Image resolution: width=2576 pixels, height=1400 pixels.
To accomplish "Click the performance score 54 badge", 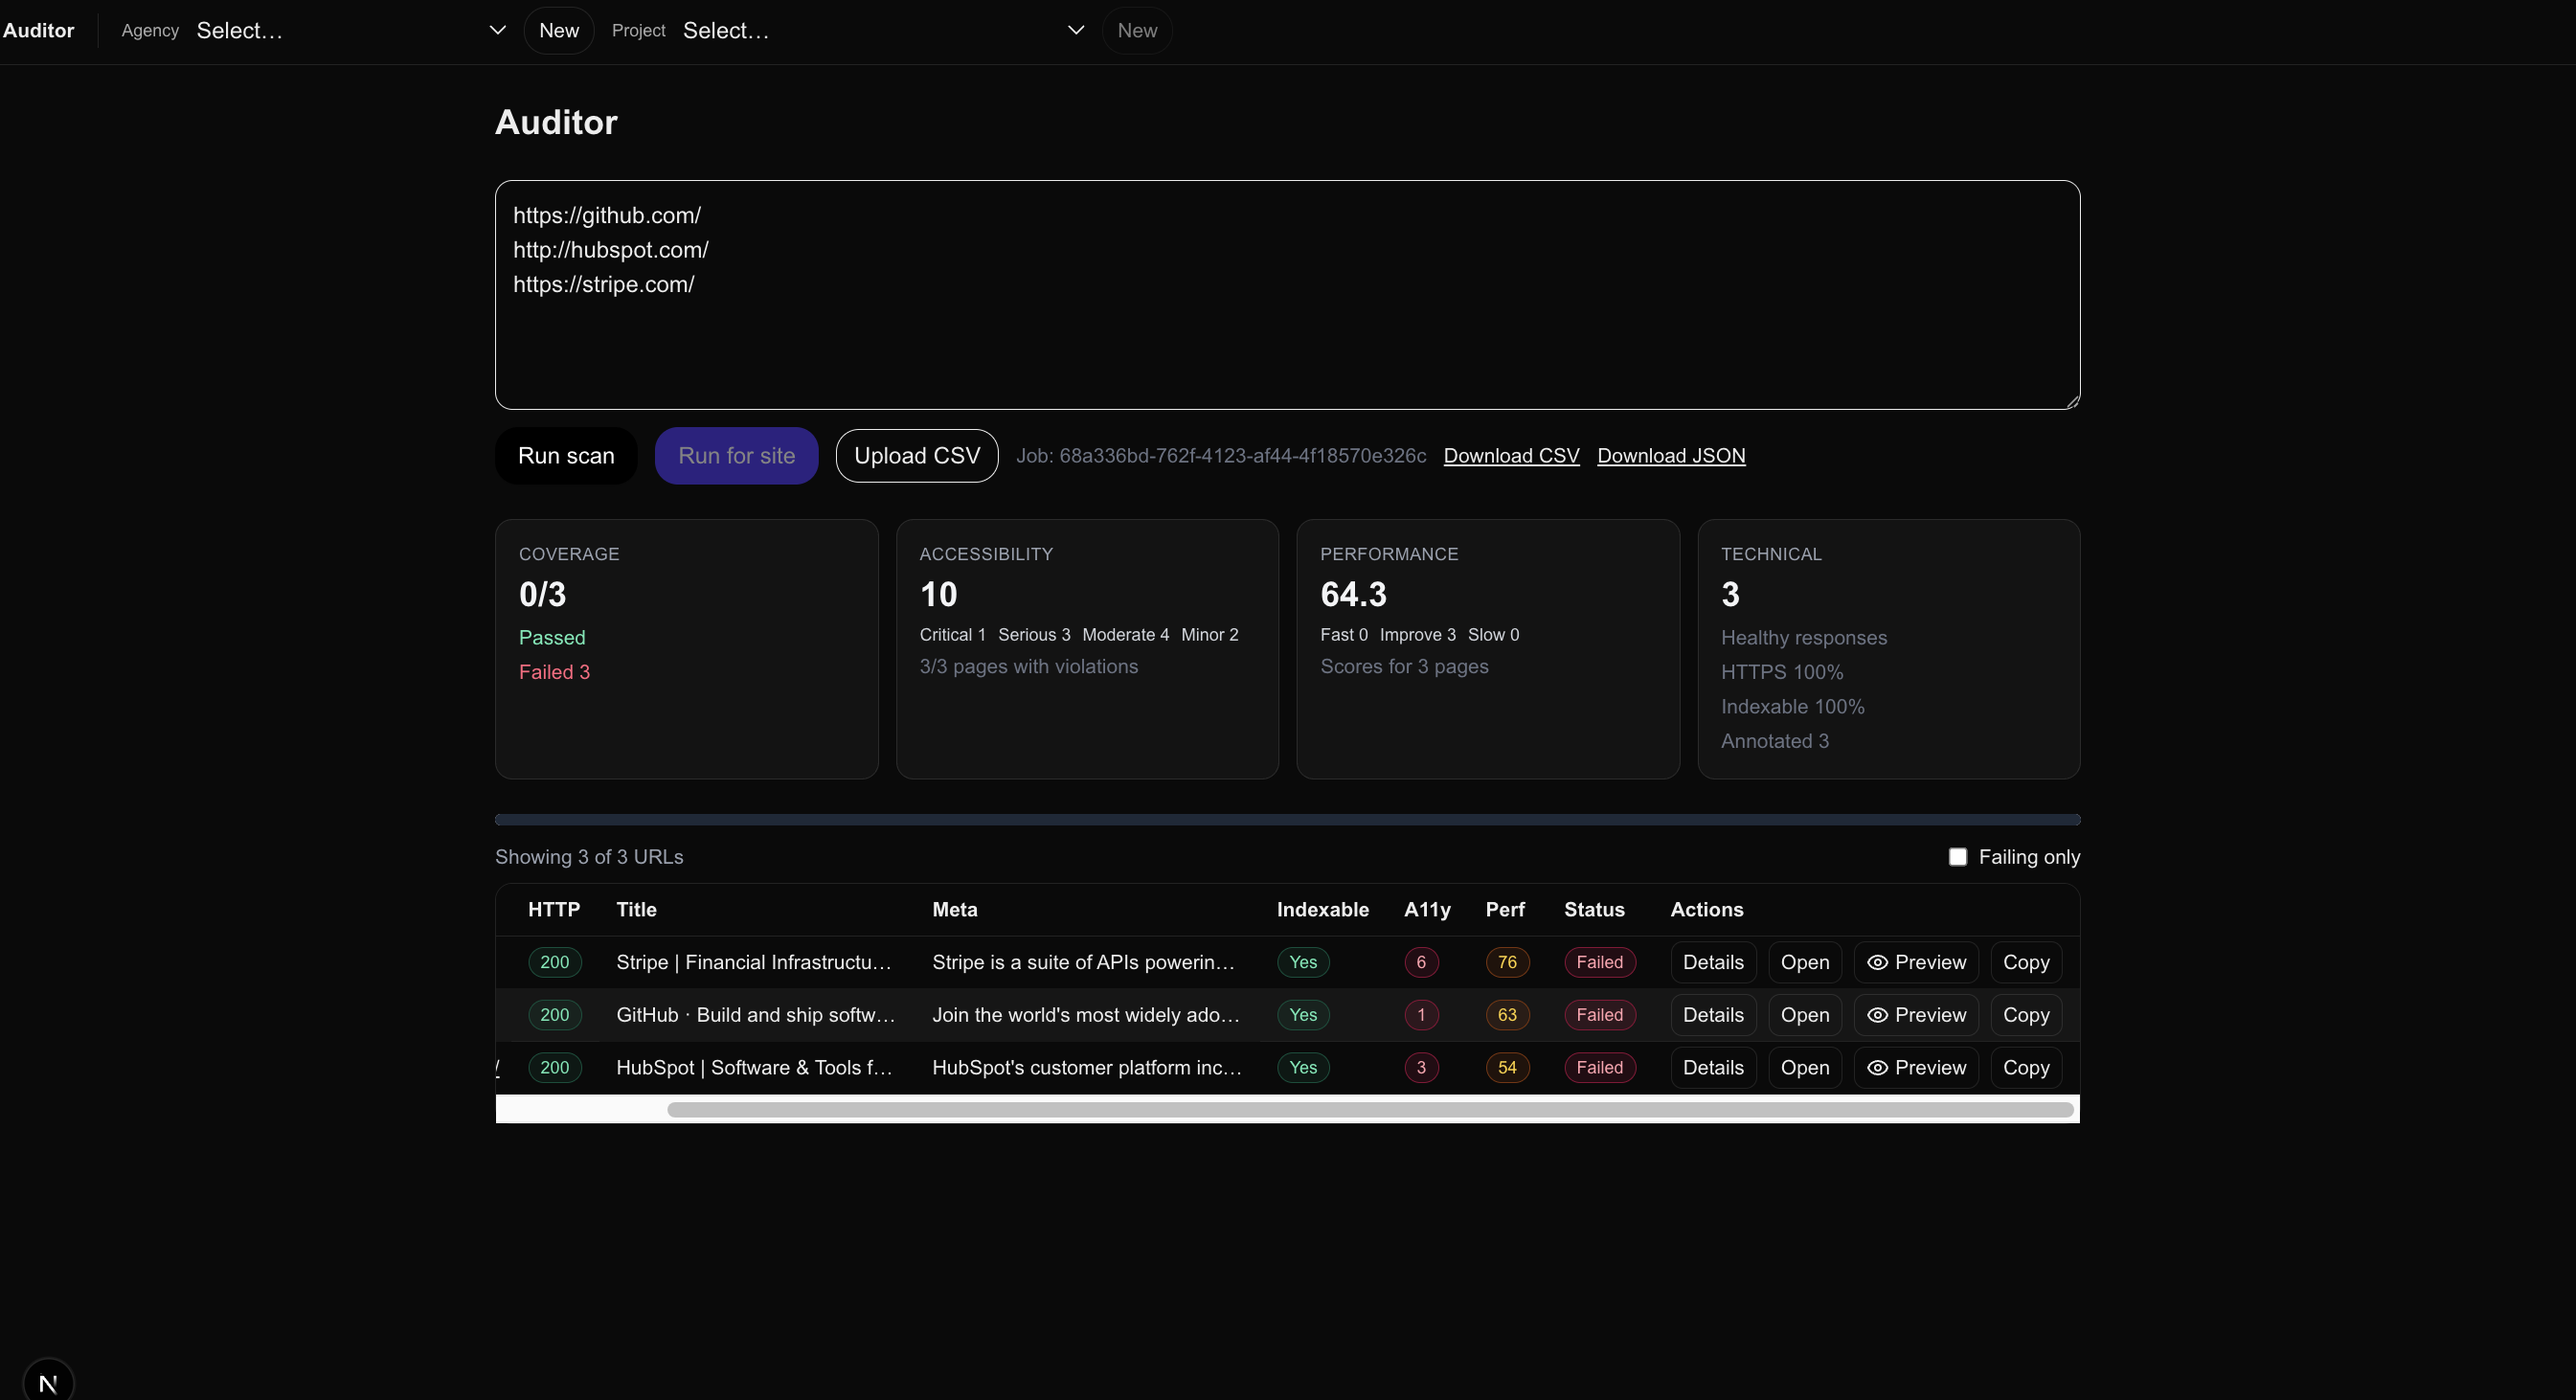I will (1506, 1068).
